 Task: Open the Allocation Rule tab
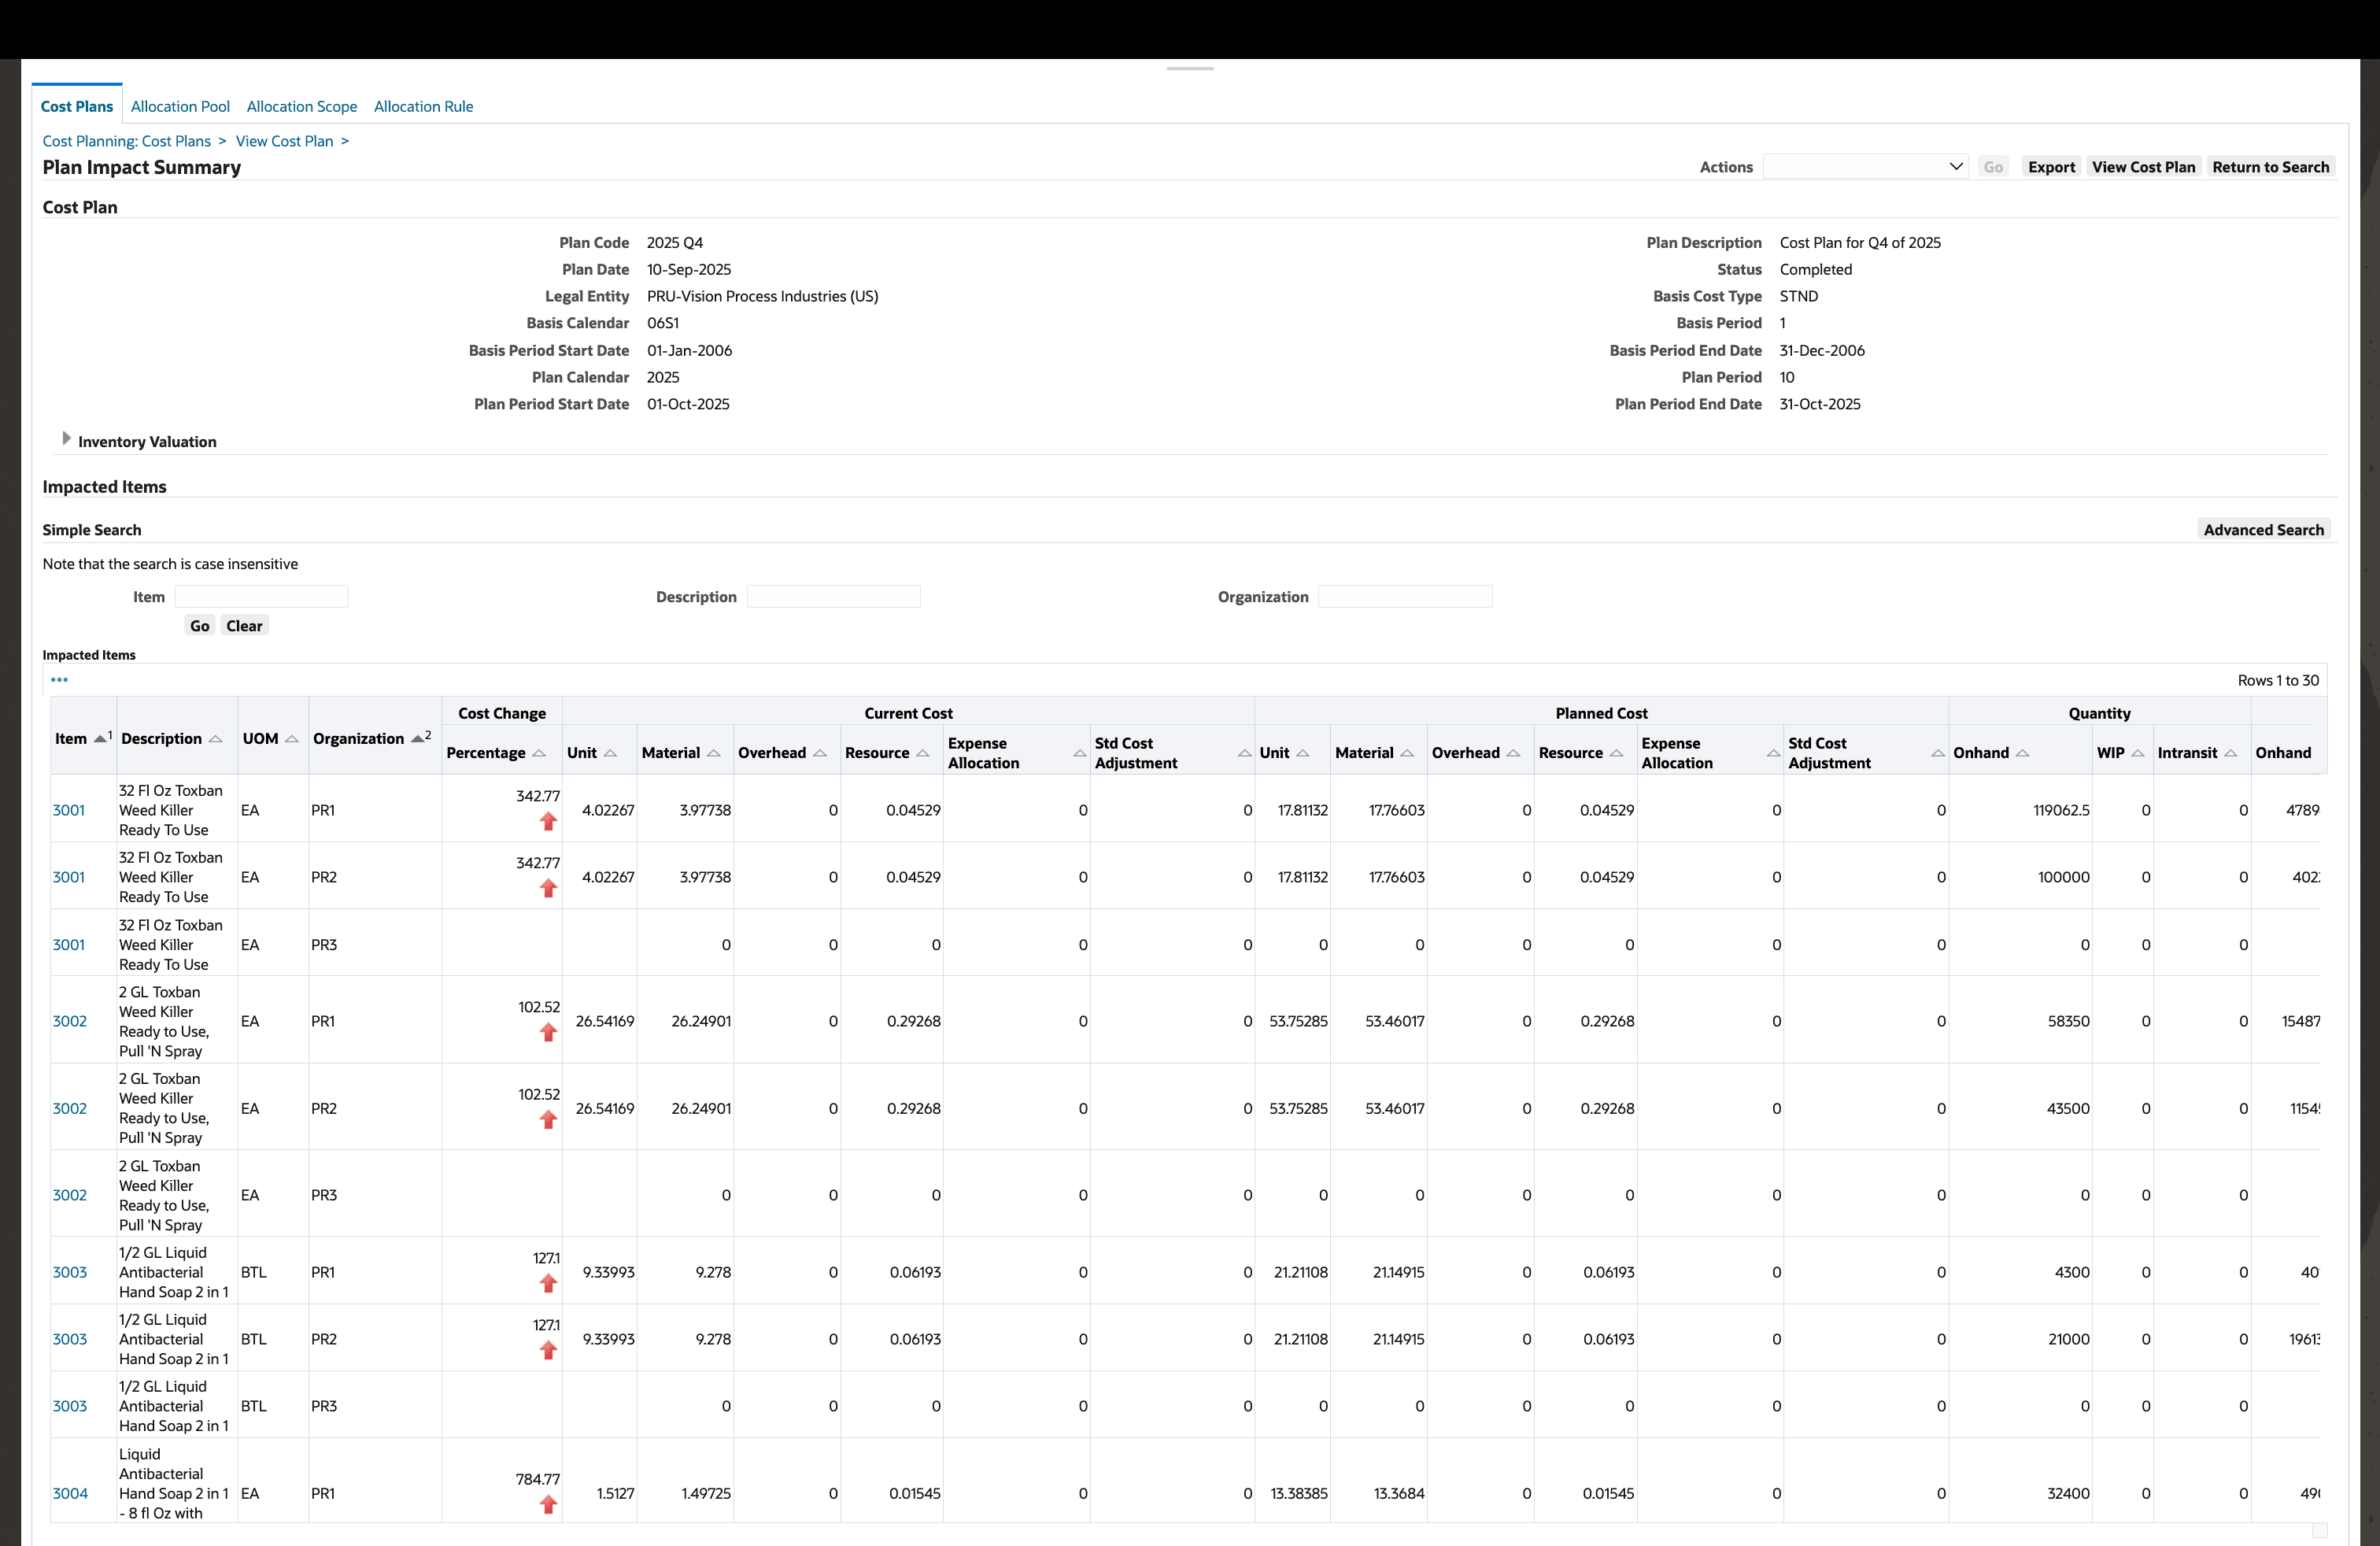pyautogui.click(x=423, y=107)
